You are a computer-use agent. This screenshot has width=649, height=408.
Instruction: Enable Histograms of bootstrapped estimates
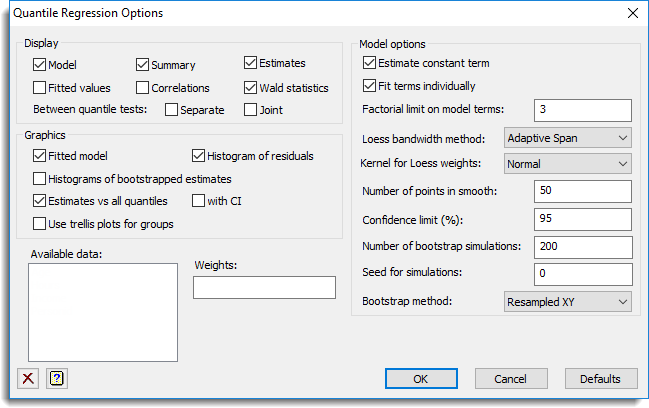(40, 179)
